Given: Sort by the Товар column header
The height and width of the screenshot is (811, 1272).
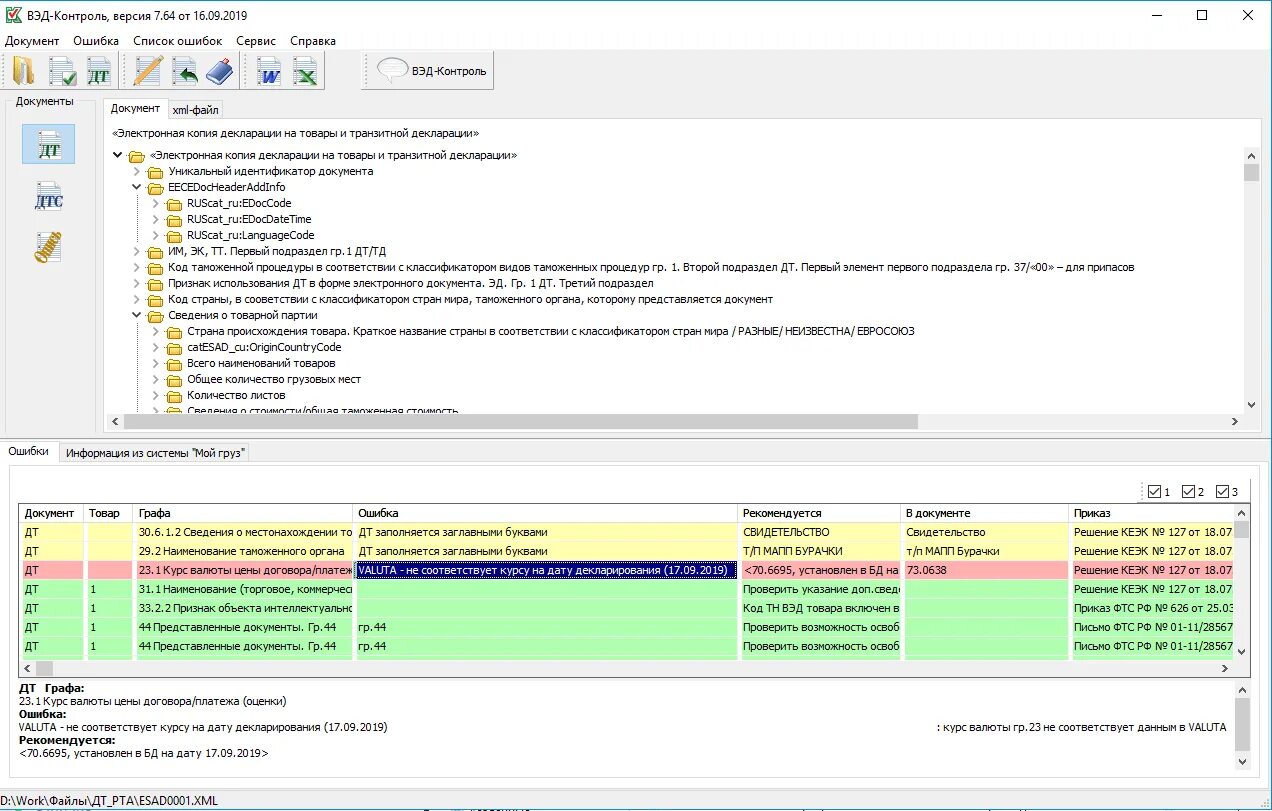Looking at the screenshot, I should tap(109, 513).
